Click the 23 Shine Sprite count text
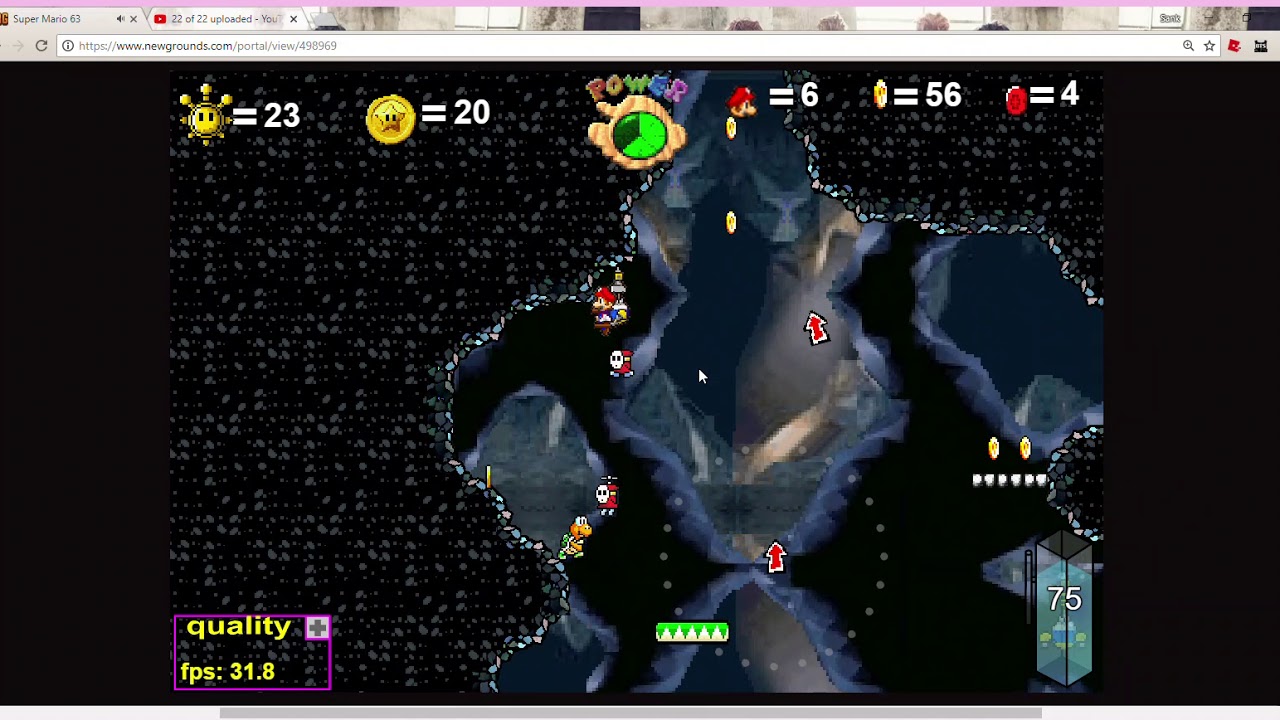Viewport: 1280px width, 720px height. pyautogui.click(x=281, y=115)
